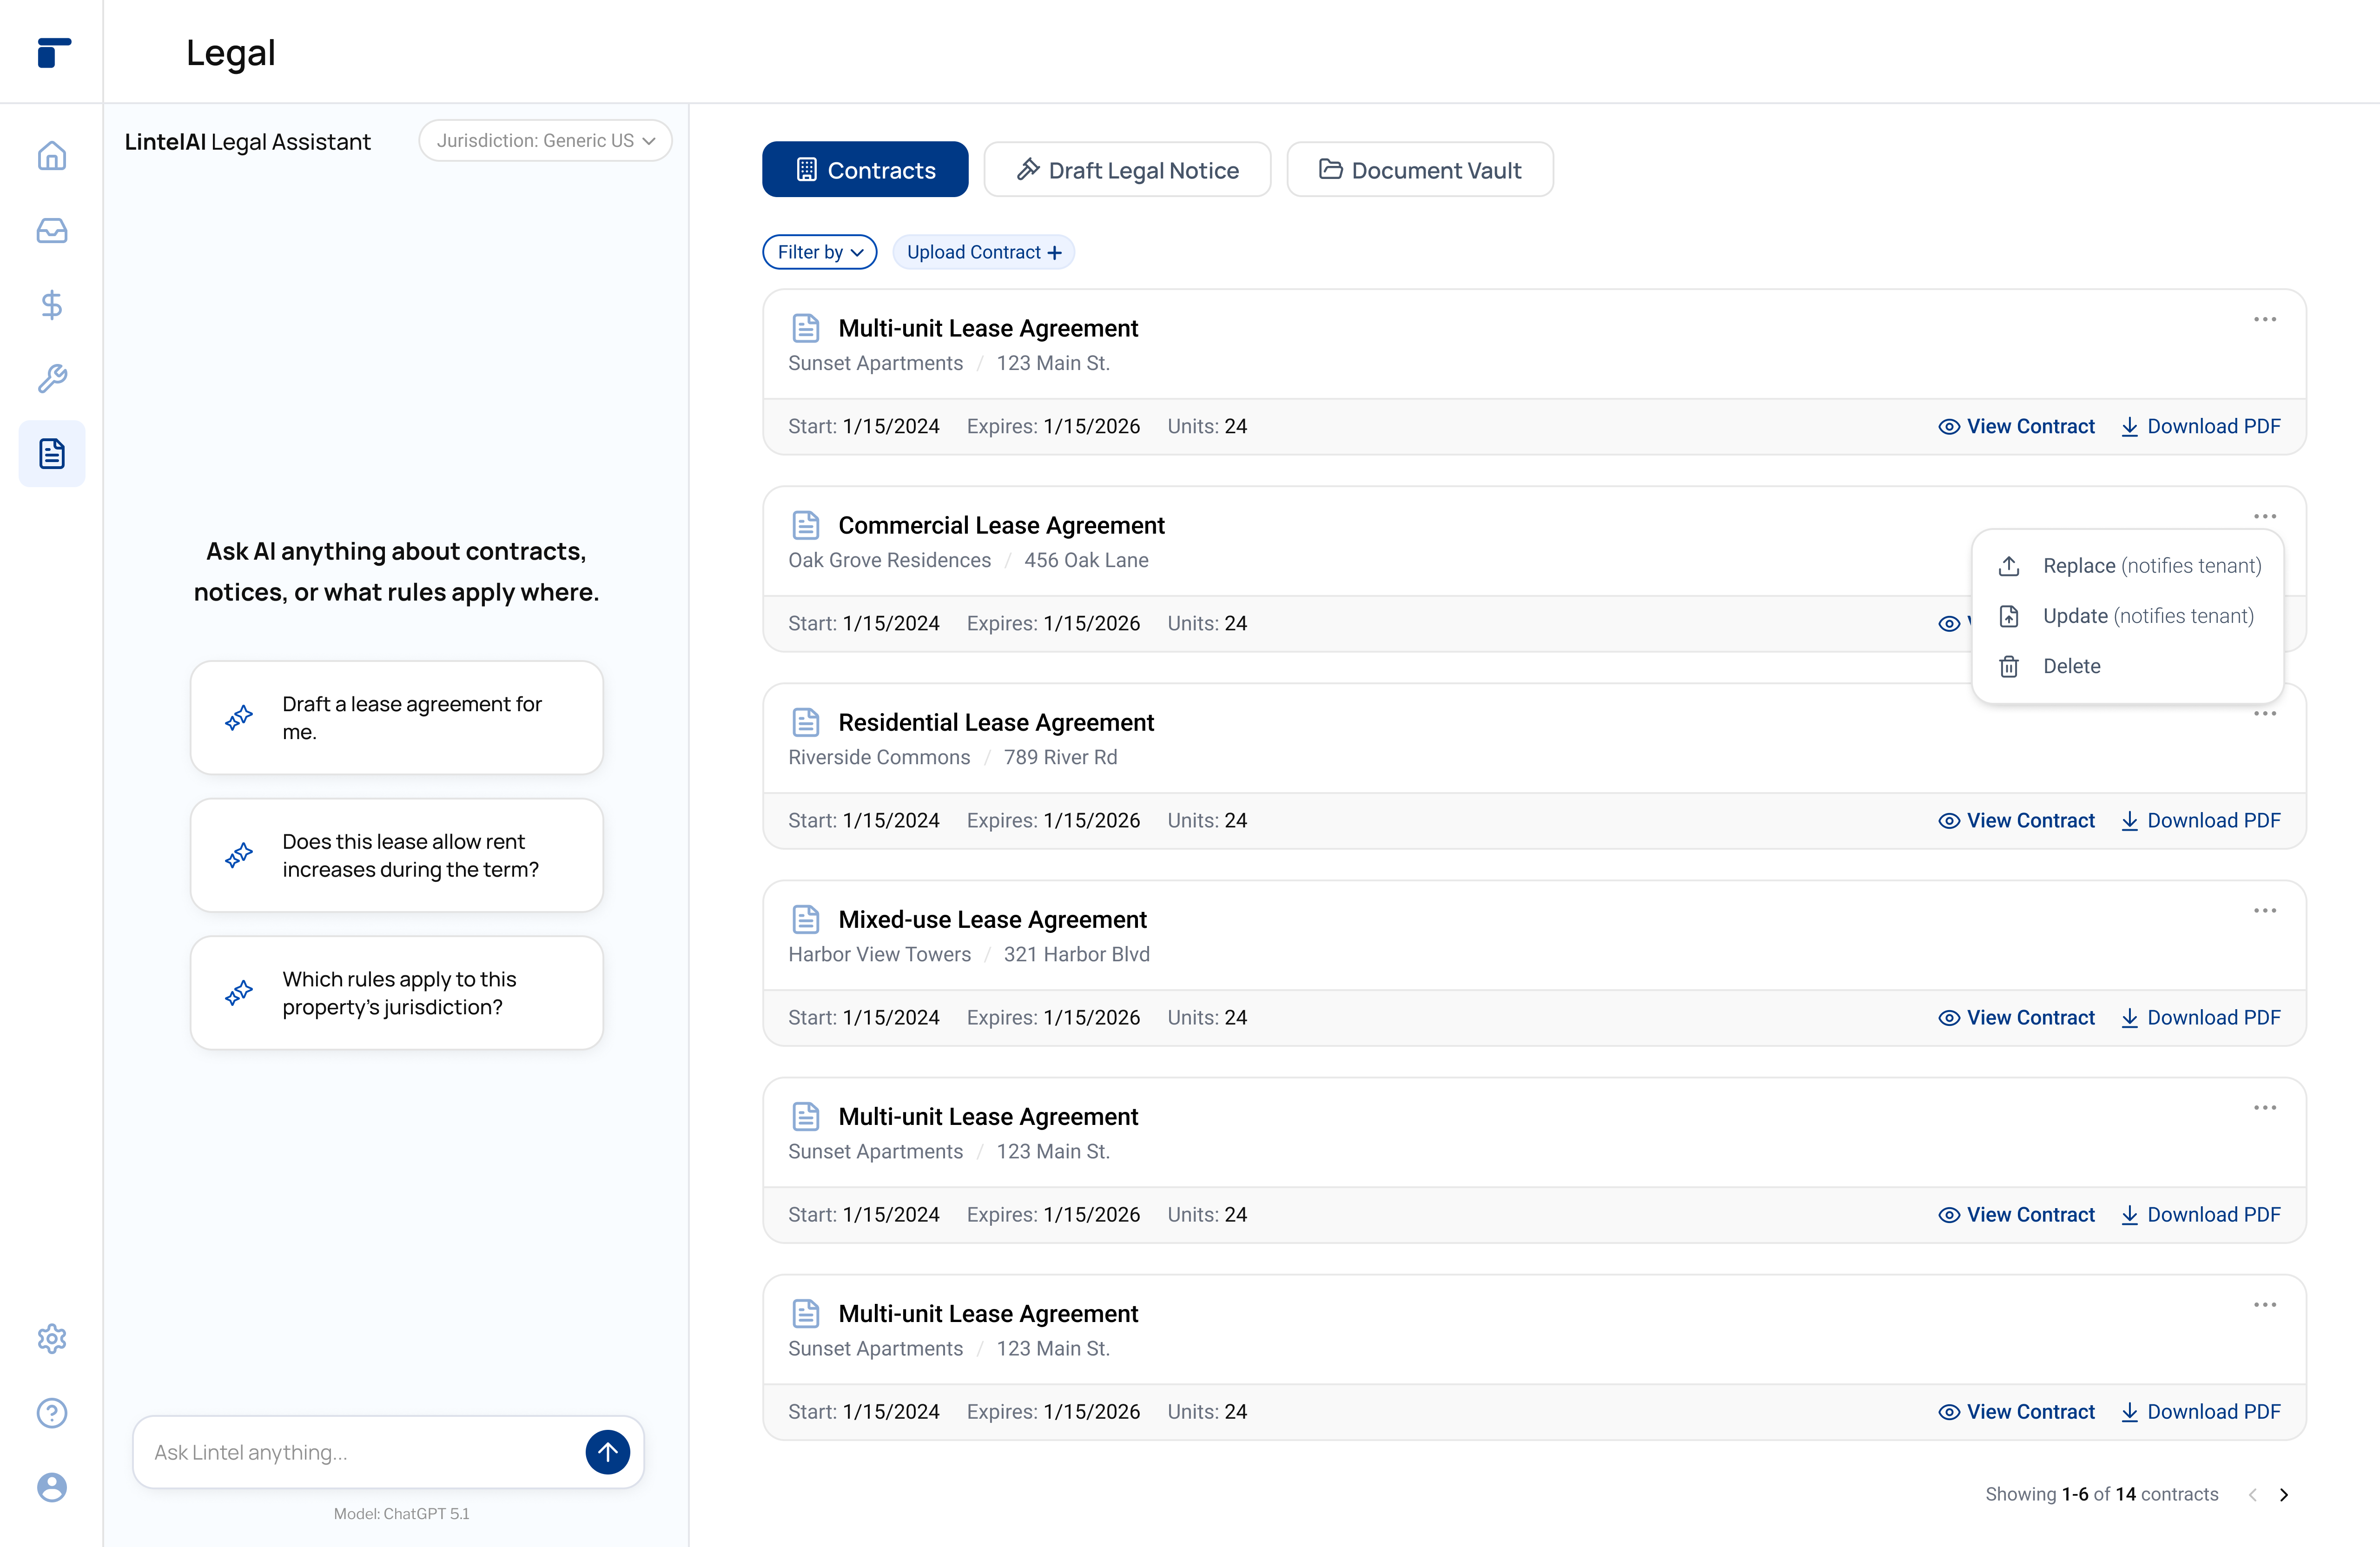
Task: Open the wrench maintenance sidebar icon
Action: pos(52,379)
